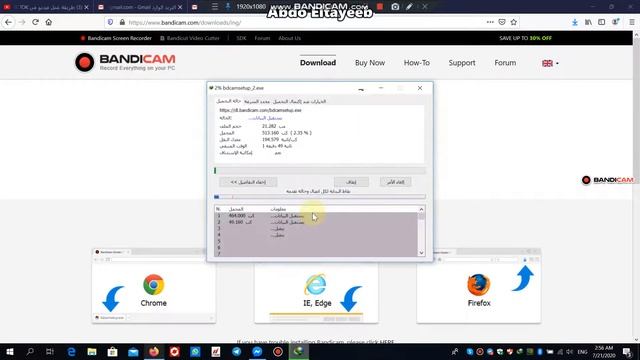Open Microsoft Store from the taskbar

click(x=112, y=351)
